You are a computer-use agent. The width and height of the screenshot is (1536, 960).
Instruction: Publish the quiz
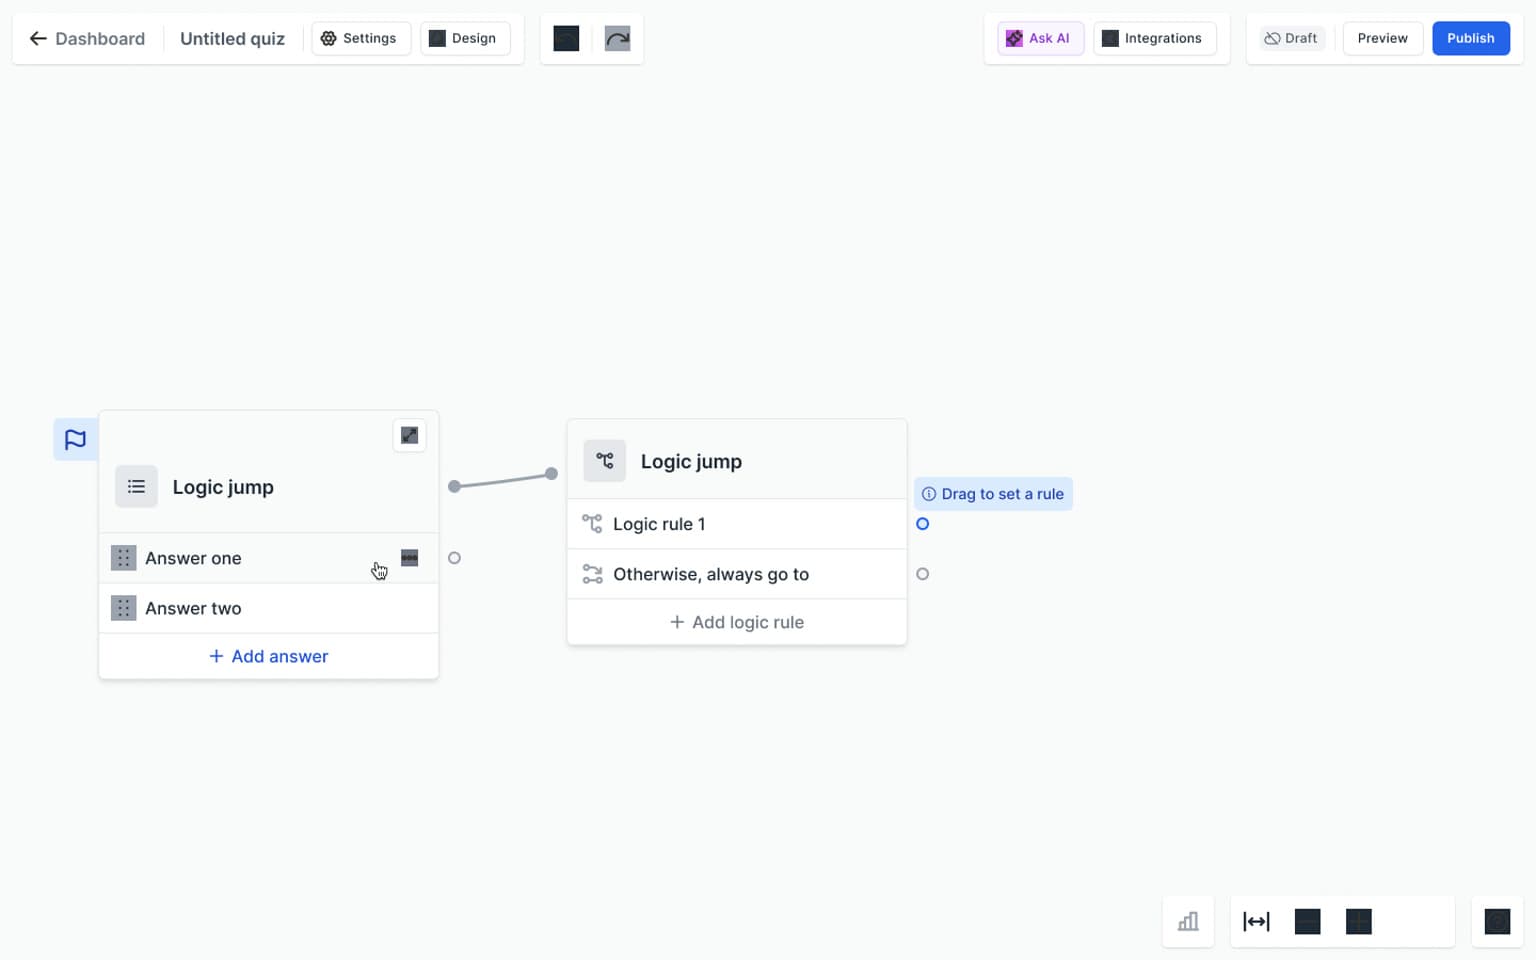coord(1470,38)
